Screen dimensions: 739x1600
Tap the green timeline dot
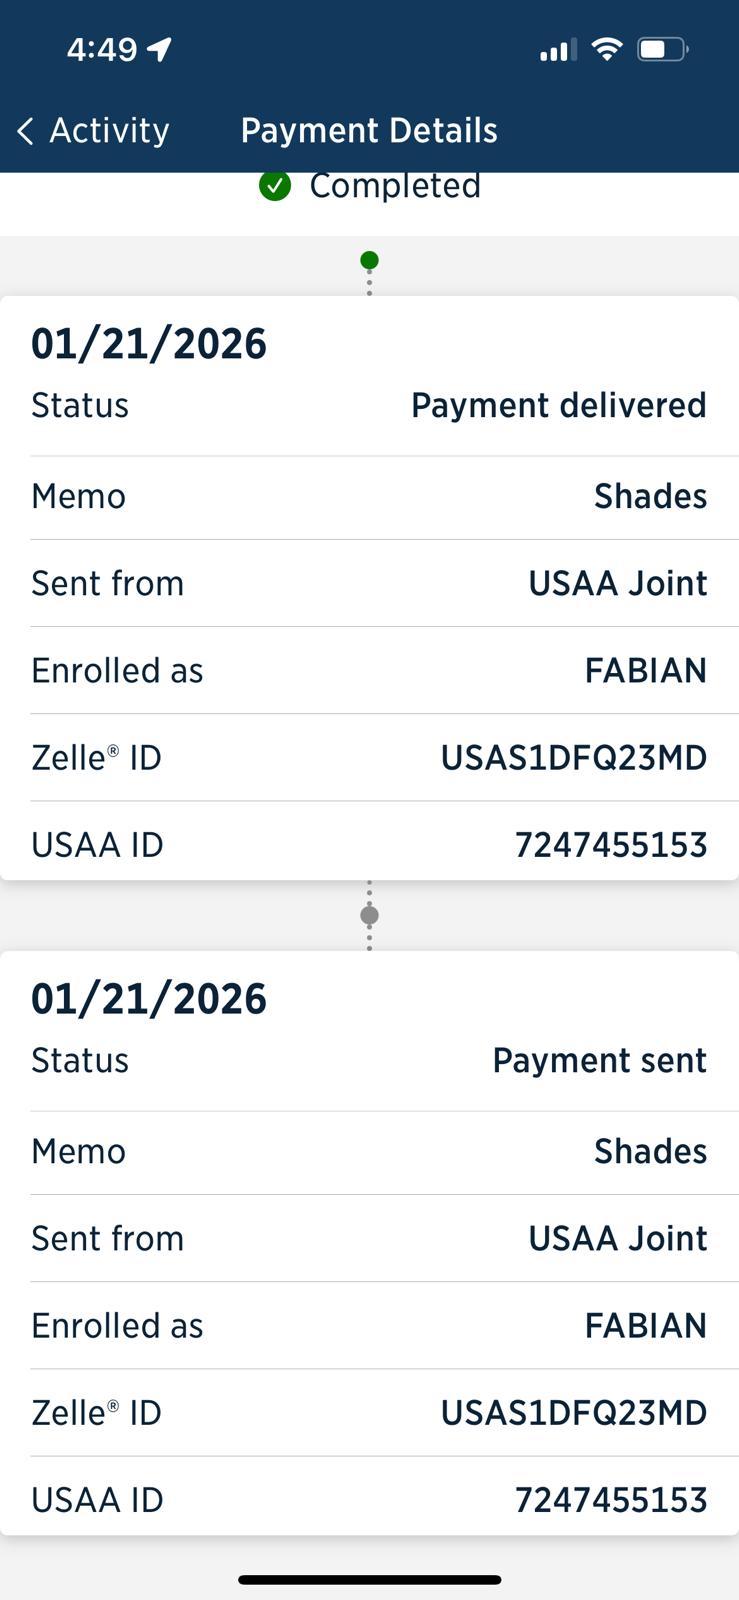pyautogui.click(x=369, y=261)
